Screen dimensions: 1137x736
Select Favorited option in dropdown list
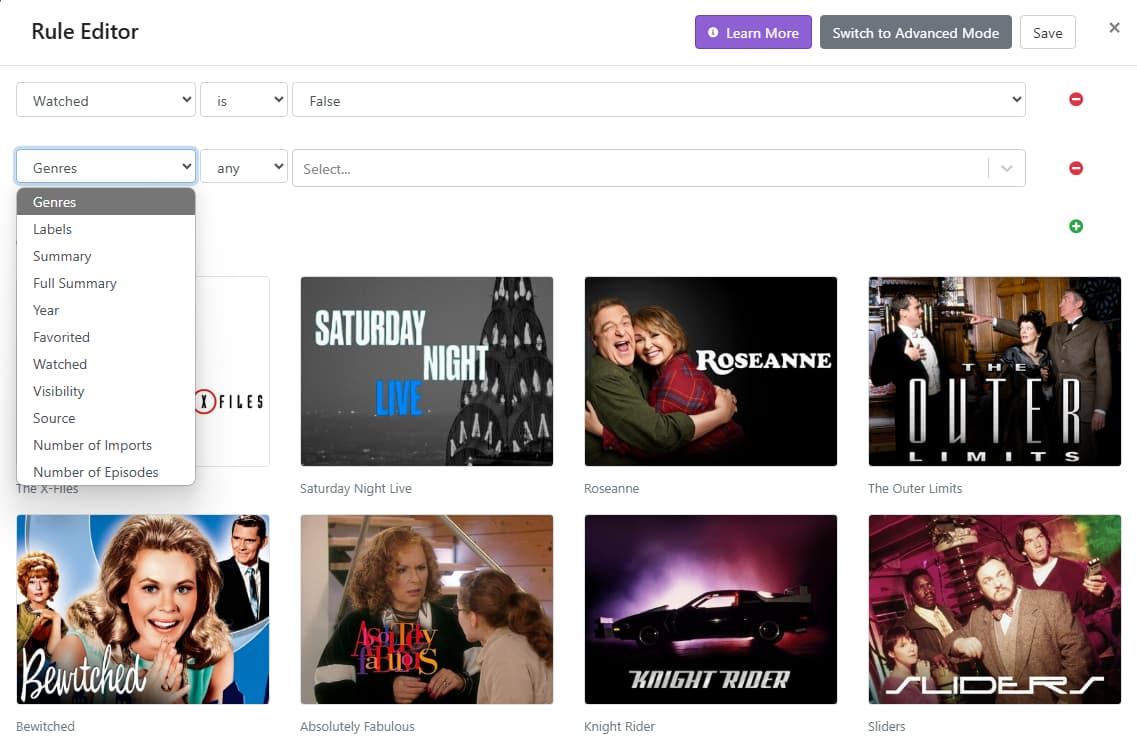(x=61, y=337)
